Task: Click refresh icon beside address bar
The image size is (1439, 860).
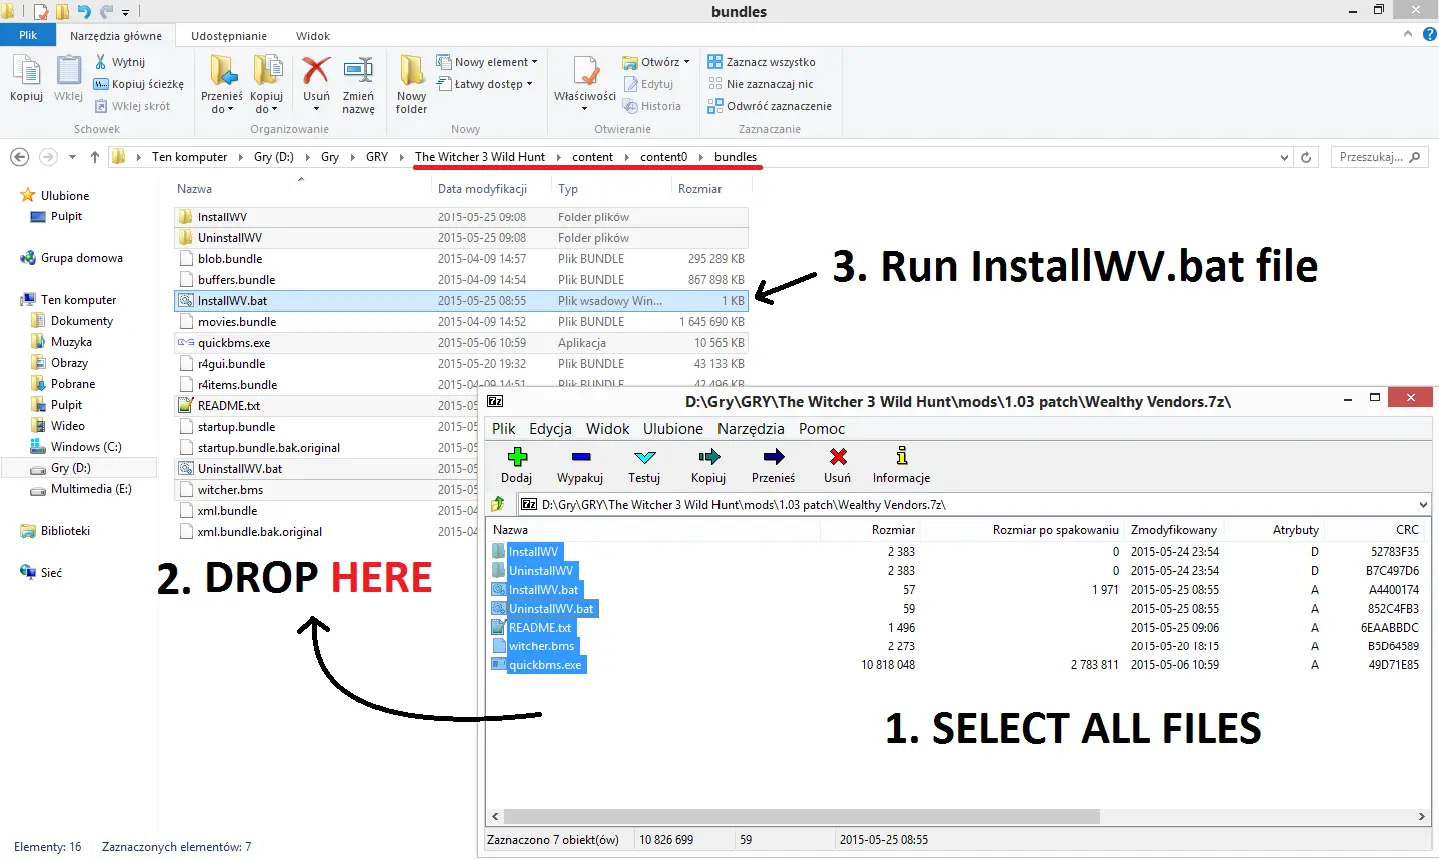Action: 1306,157
